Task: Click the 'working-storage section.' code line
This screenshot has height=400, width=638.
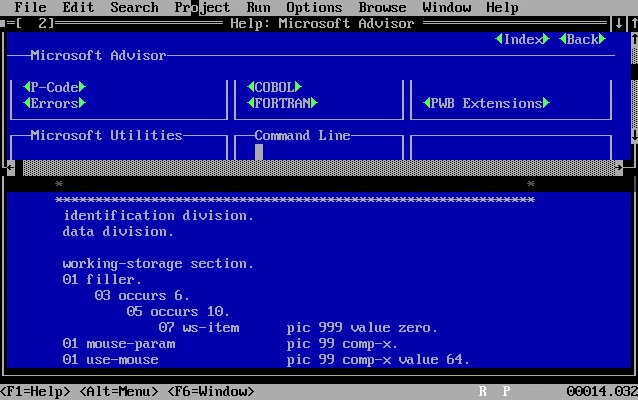Action: [158, 263]
